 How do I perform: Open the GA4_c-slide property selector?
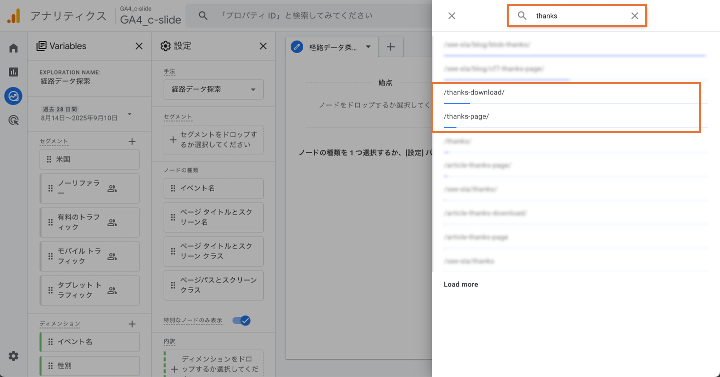(151, 16)
